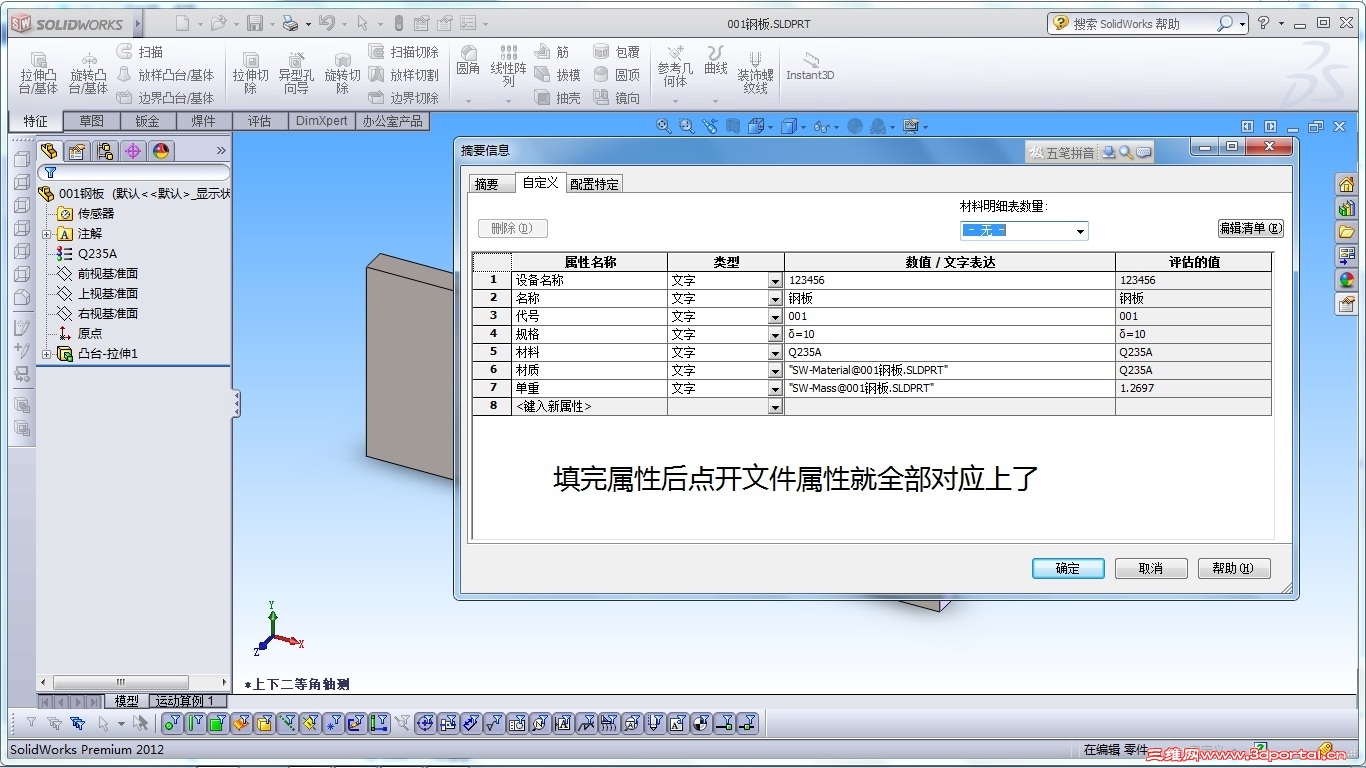Open the Appearances color-ball task pane icon
The height and width of the screenshot is (768, 1366).
pos(1346,280)
